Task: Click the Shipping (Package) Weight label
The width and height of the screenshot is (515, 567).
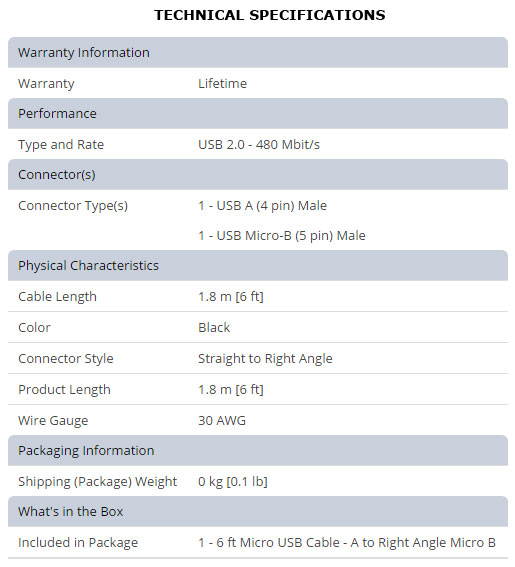Action: (x=98, y=482)
